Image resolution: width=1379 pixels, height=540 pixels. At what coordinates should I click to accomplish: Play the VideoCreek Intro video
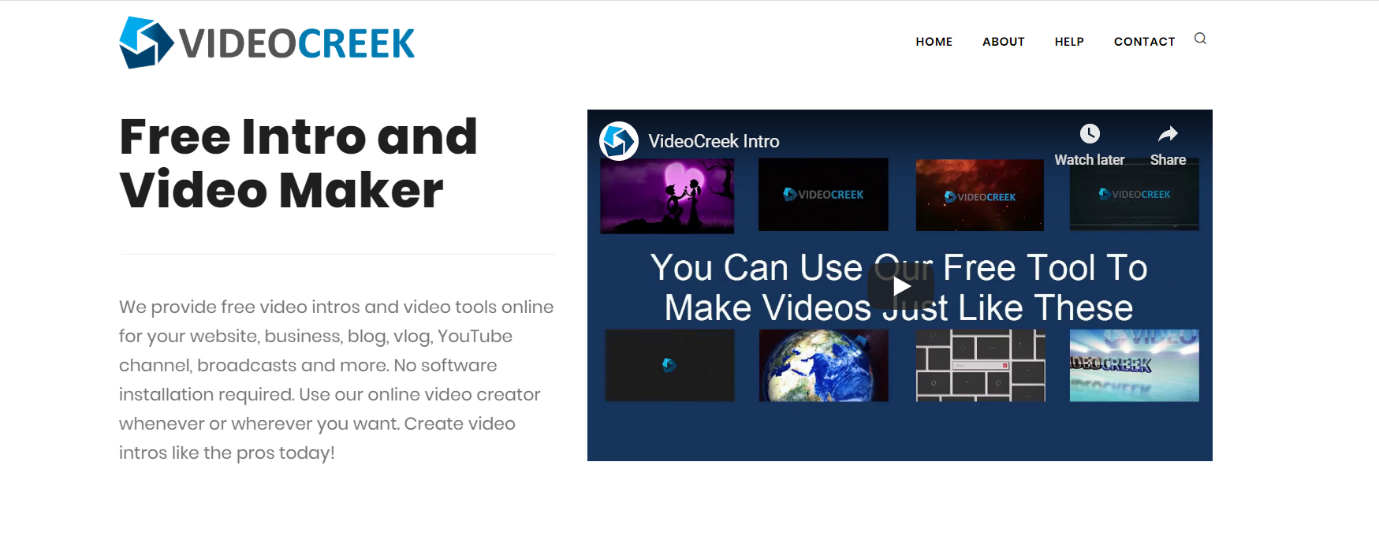tap(900, 287)
